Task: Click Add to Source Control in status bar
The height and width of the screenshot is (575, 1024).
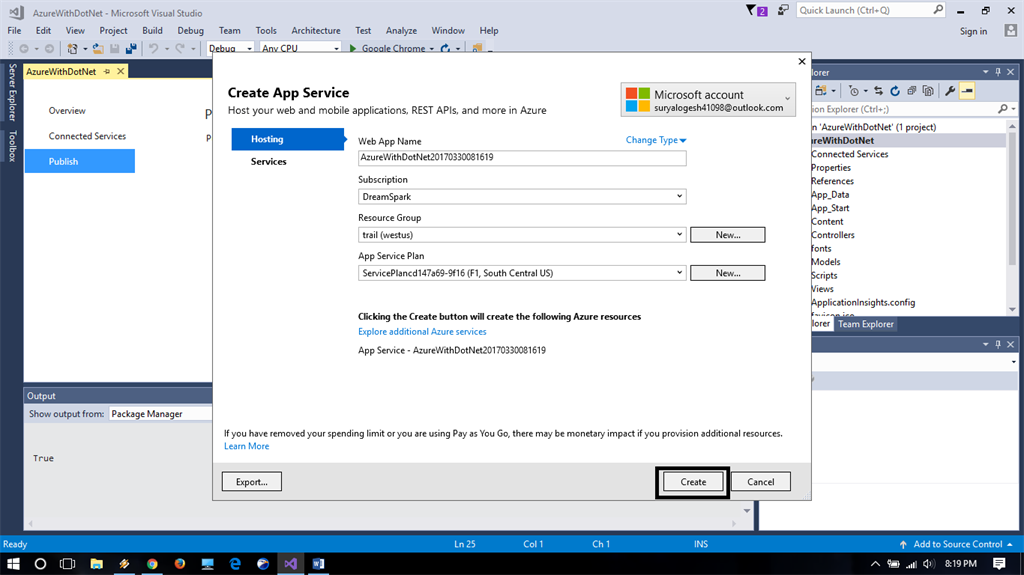Action: click(x=957, y=544)
